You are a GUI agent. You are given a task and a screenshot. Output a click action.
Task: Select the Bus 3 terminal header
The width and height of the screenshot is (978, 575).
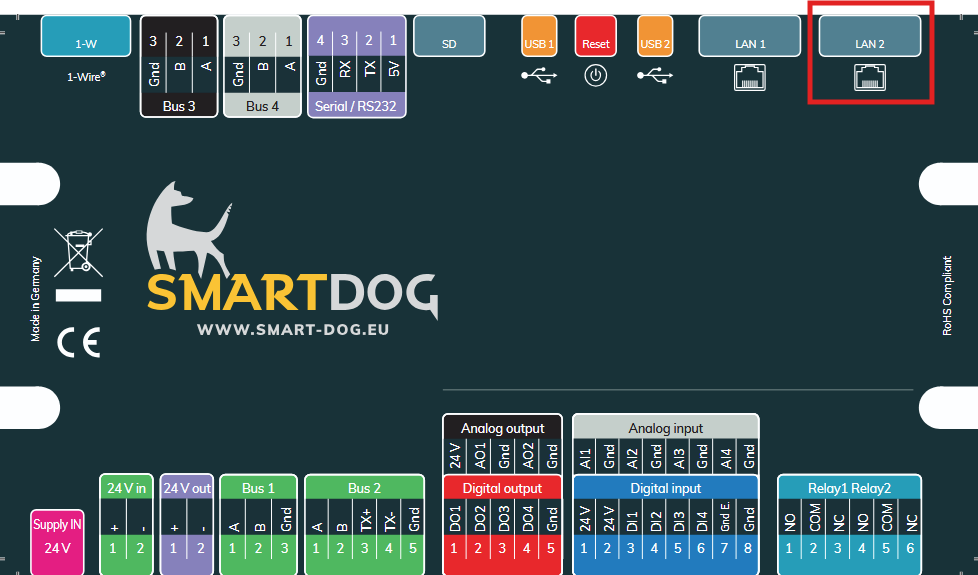point(179,105)
